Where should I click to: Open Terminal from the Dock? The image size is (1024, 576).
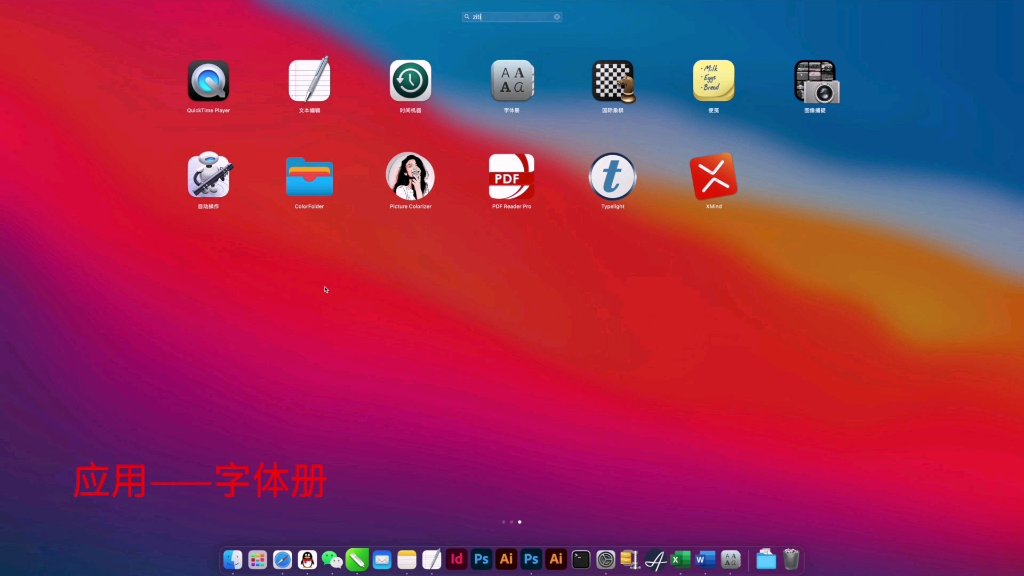[x=581, y=560]
